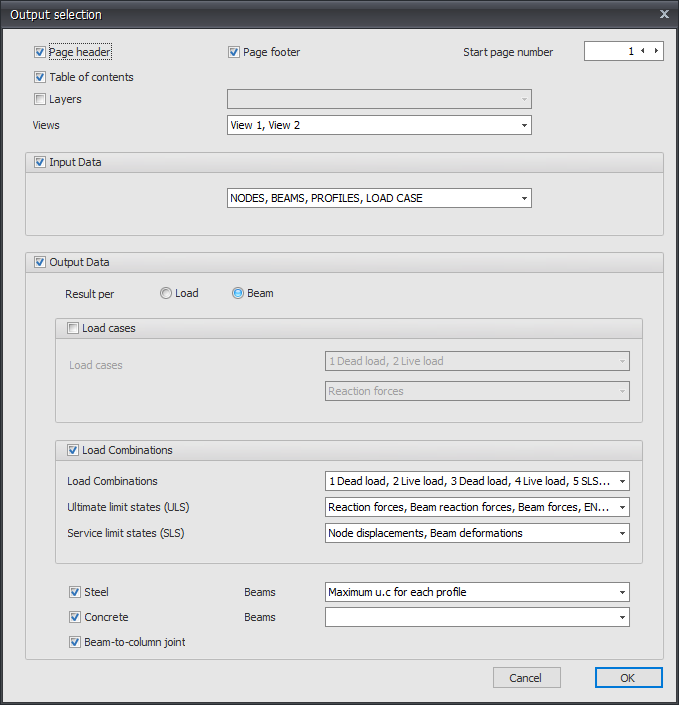Click the 'Beams' label next to Concrete
The height and width of the screenshot is (705, 679).
click(x=260, y=617)
